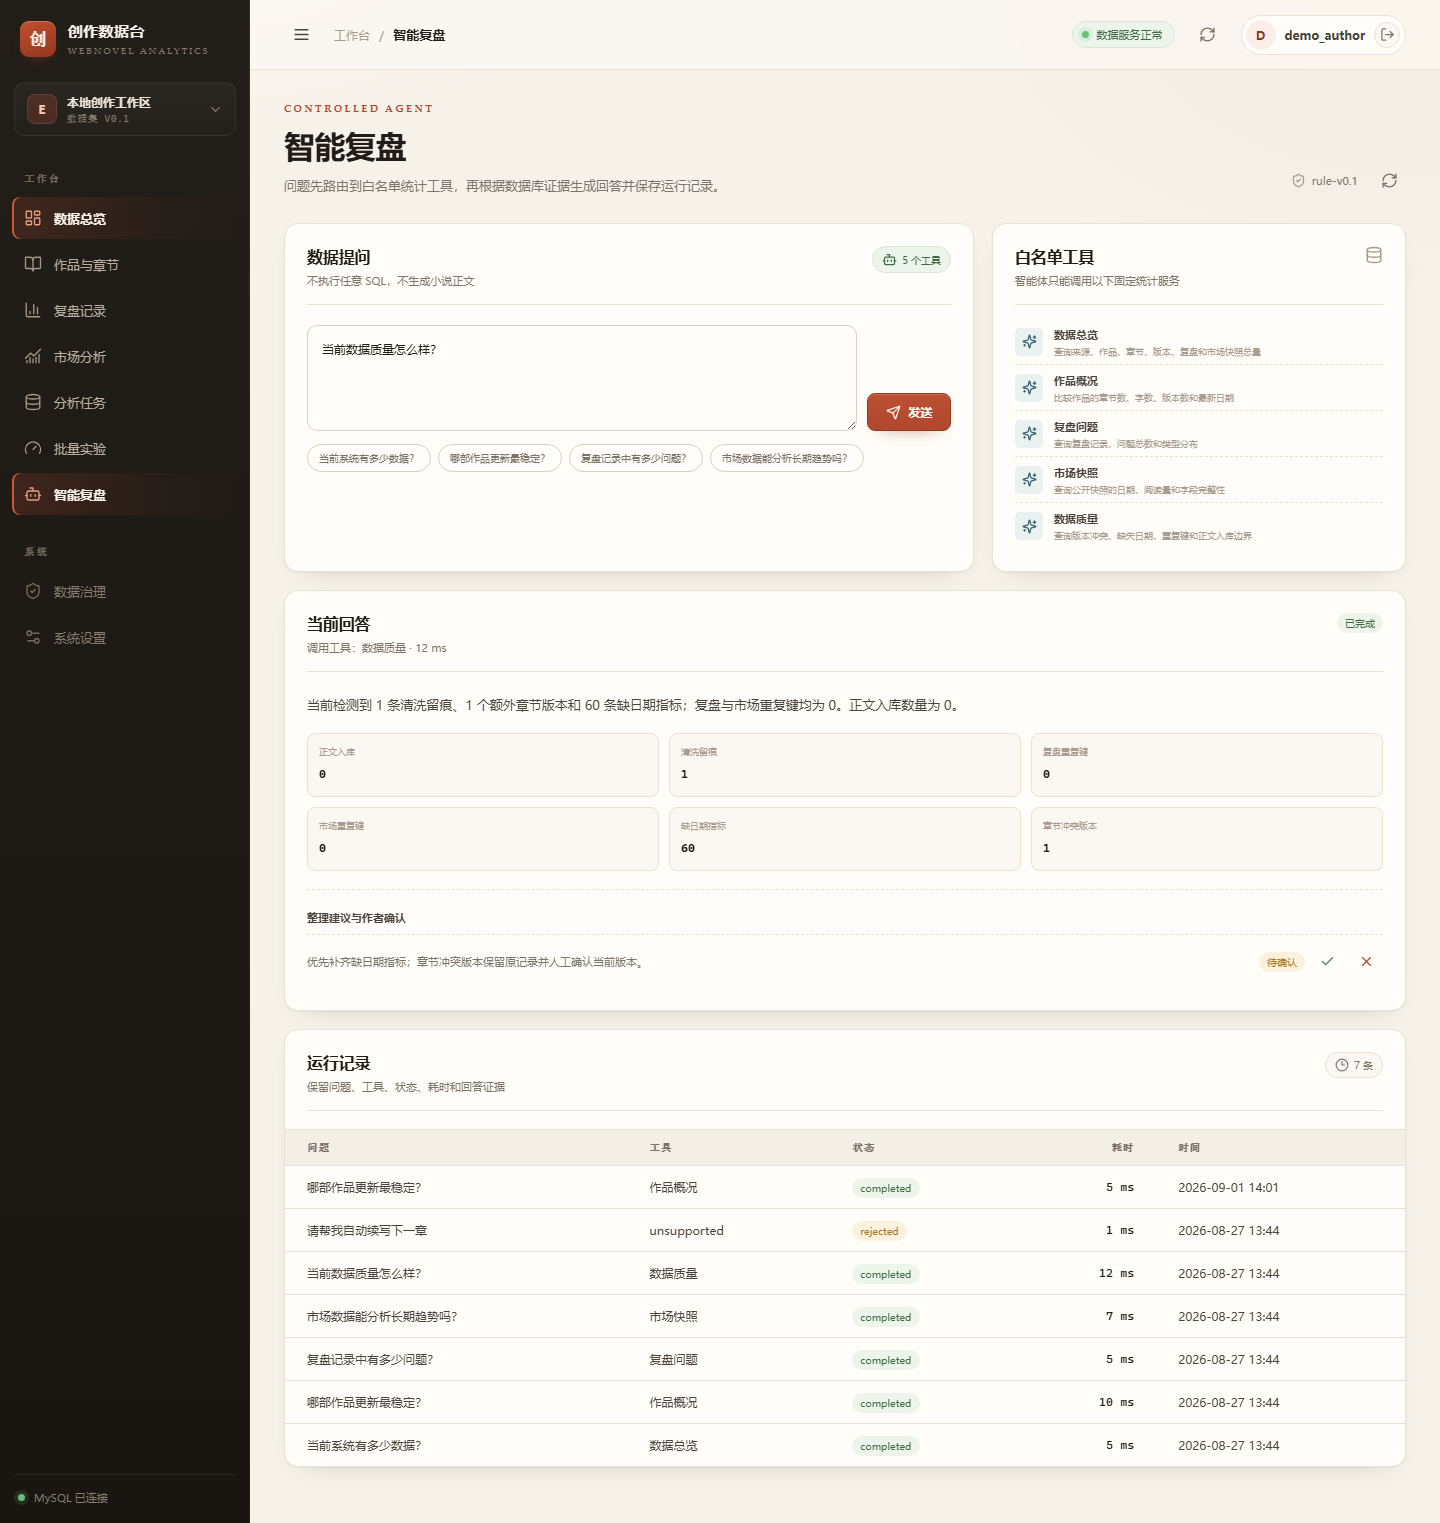The width and height of the screenshot is (1440, 1523).
Task: Pick the suggestion chip 哪部作品更新最稳定?
Action: click(499, 458)
